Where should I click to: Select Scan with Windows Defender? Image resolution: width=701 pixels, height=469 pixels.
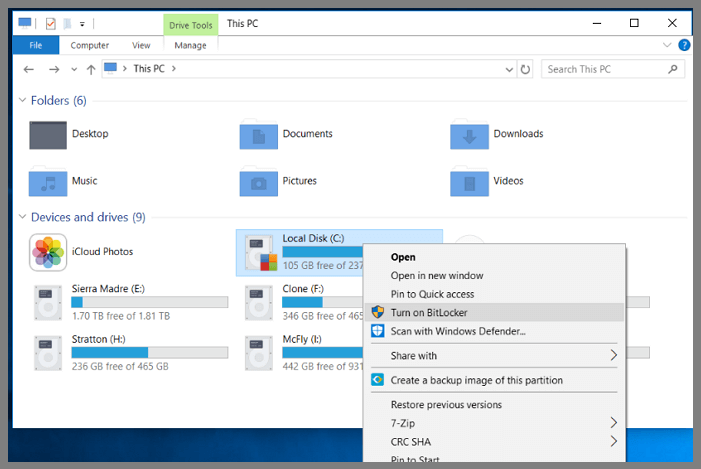(457, 331)
